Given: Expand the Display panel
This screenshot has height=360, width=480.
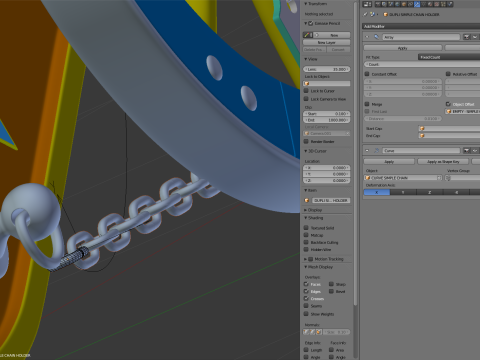Looking at the screenshot, I should pyautogui.click(x=305, y=210).
